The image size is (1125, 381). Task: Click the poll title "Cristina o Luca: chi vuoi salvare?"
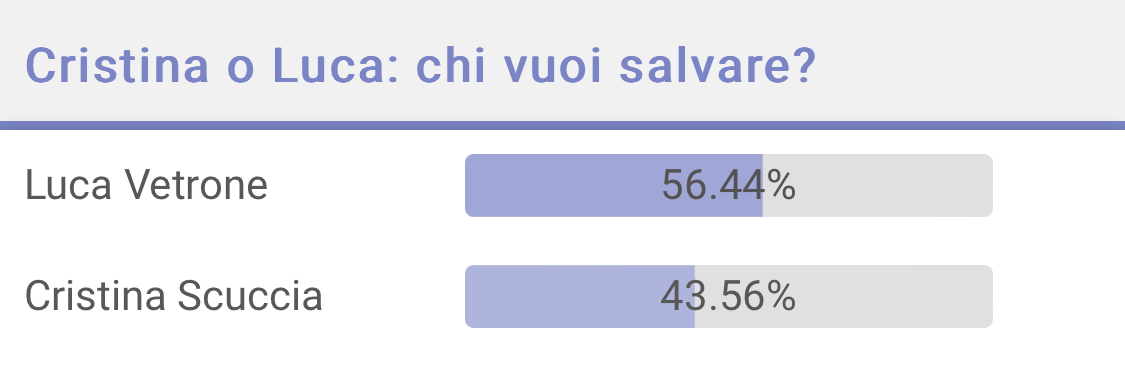click(420, 66)
